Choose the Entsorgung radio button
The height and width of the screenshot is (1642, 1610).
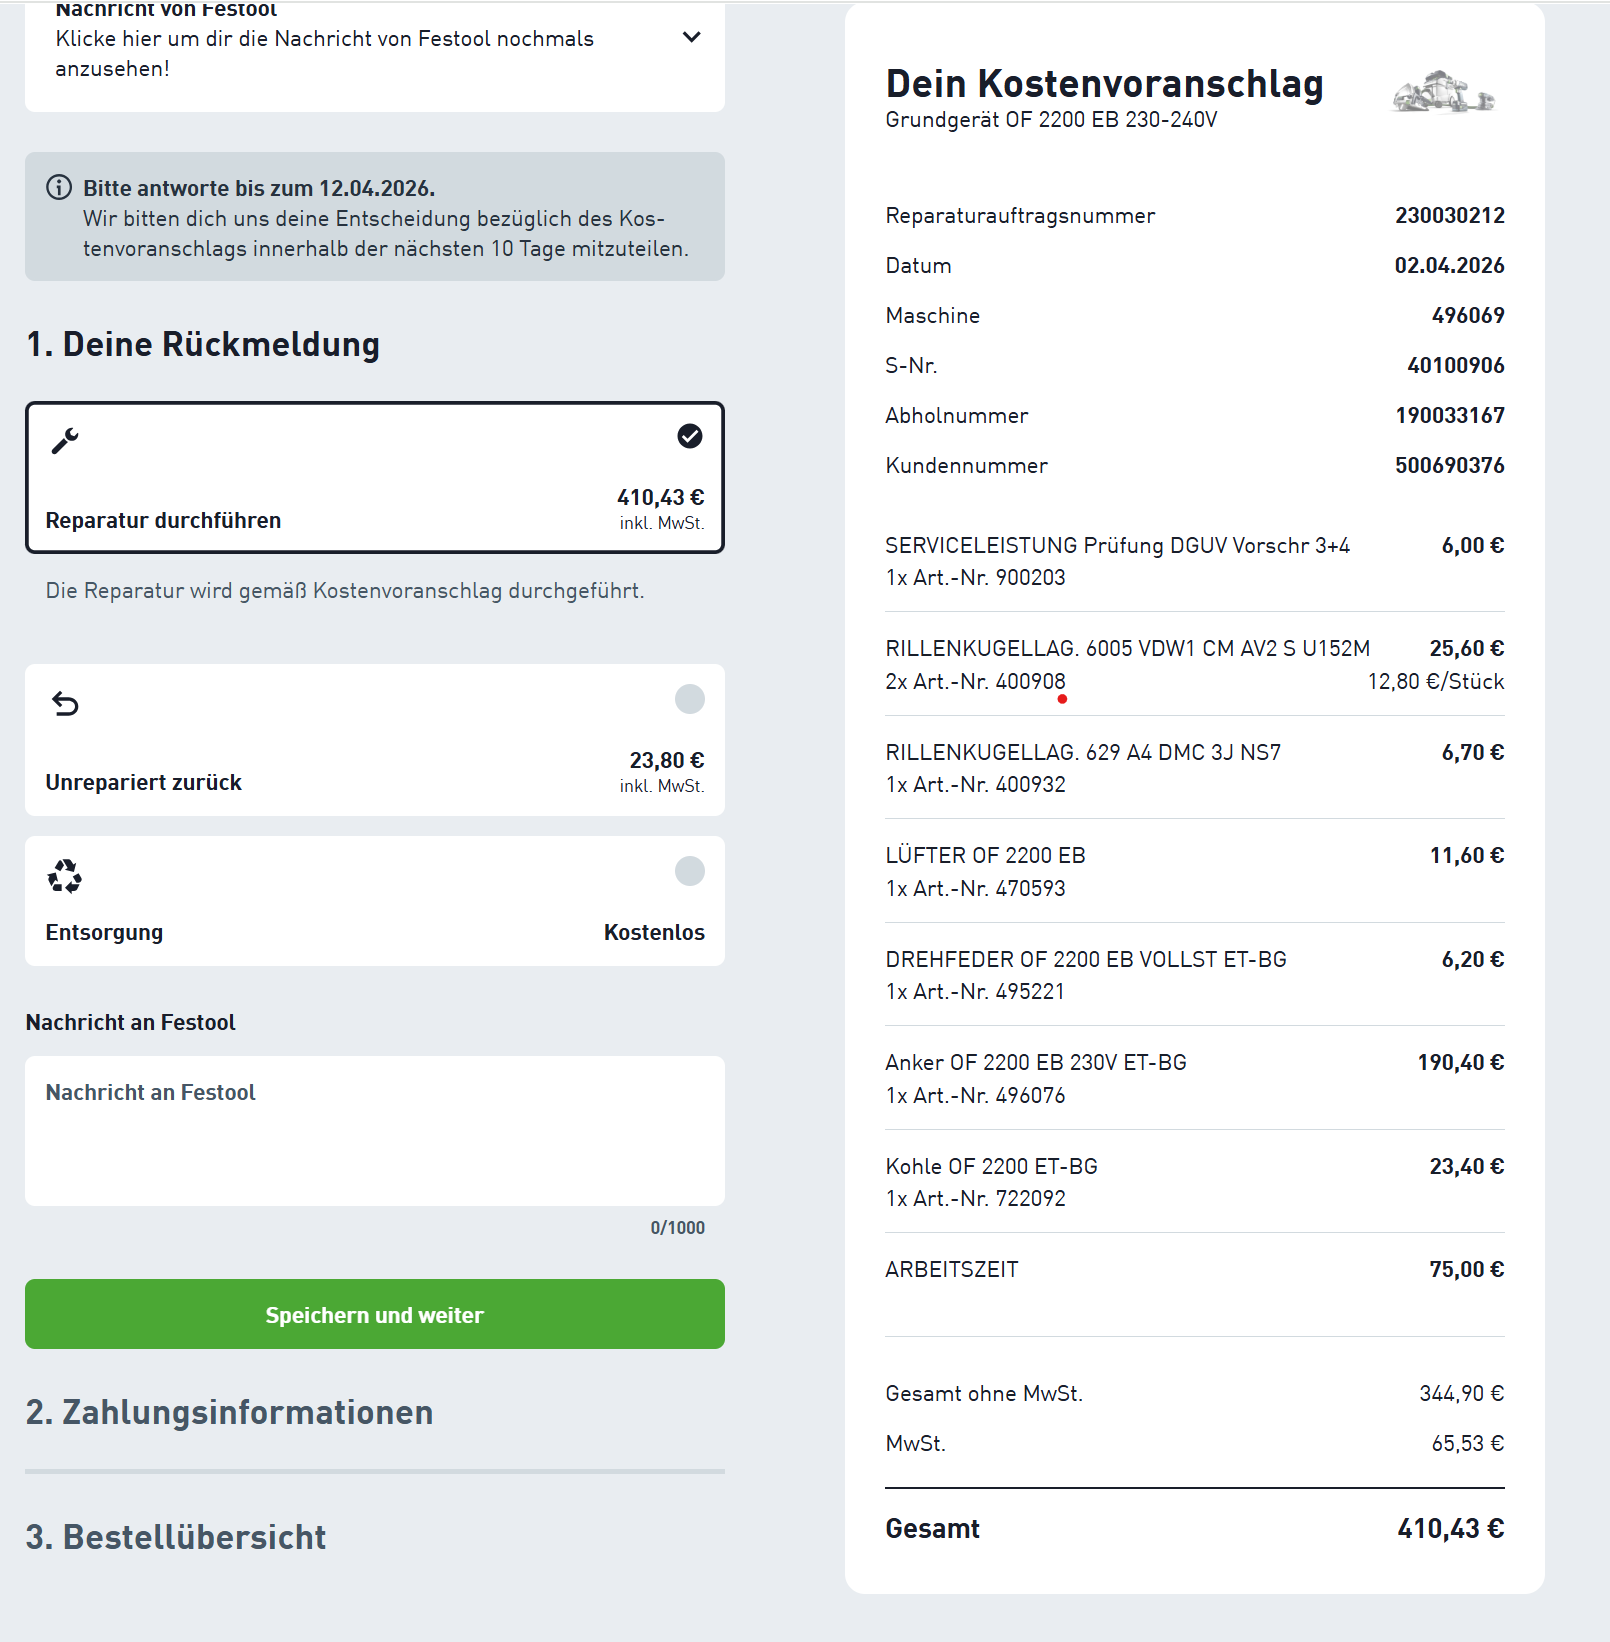tap(690, 871)
